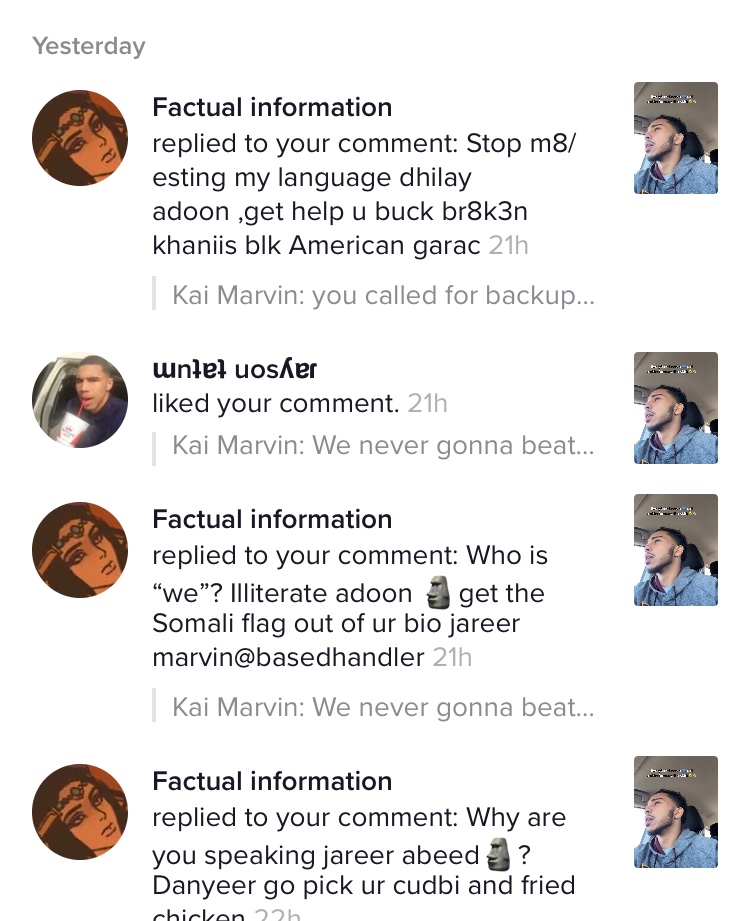The height and width of the screenshot is (921, 740).
Task: Tap "Factual information" name above "Why are you speaking"
Action: pyautogui.click(x=272, y=782)
